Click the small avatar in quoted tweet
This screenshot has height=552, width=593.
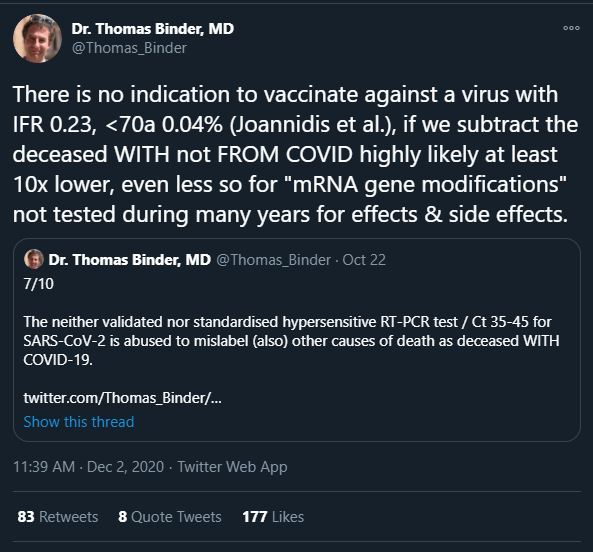(34, 259)
